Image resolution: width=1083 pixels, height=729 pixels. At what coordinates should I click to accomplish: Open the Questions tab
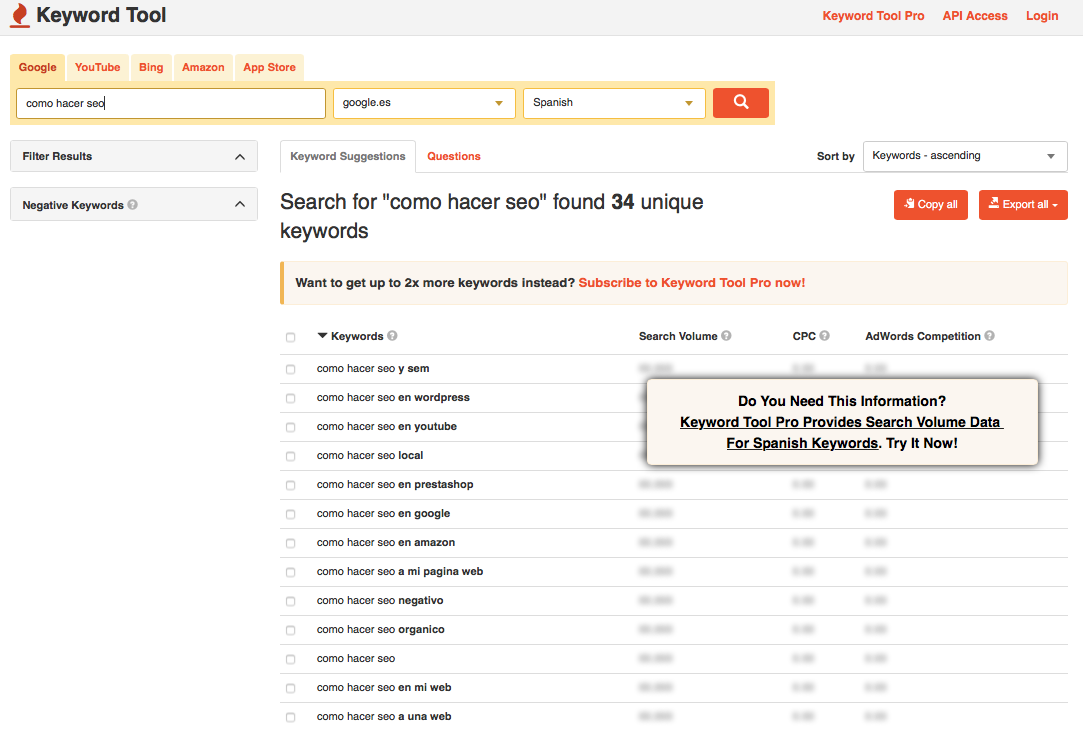coord(454,156)
